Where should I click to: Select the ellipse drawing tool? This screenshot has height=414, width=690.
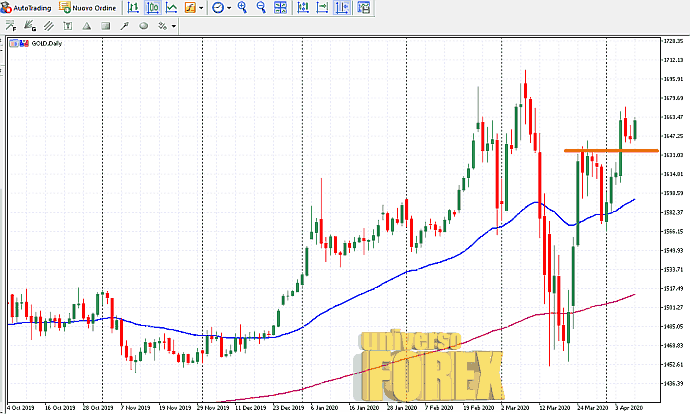(144, 25)
